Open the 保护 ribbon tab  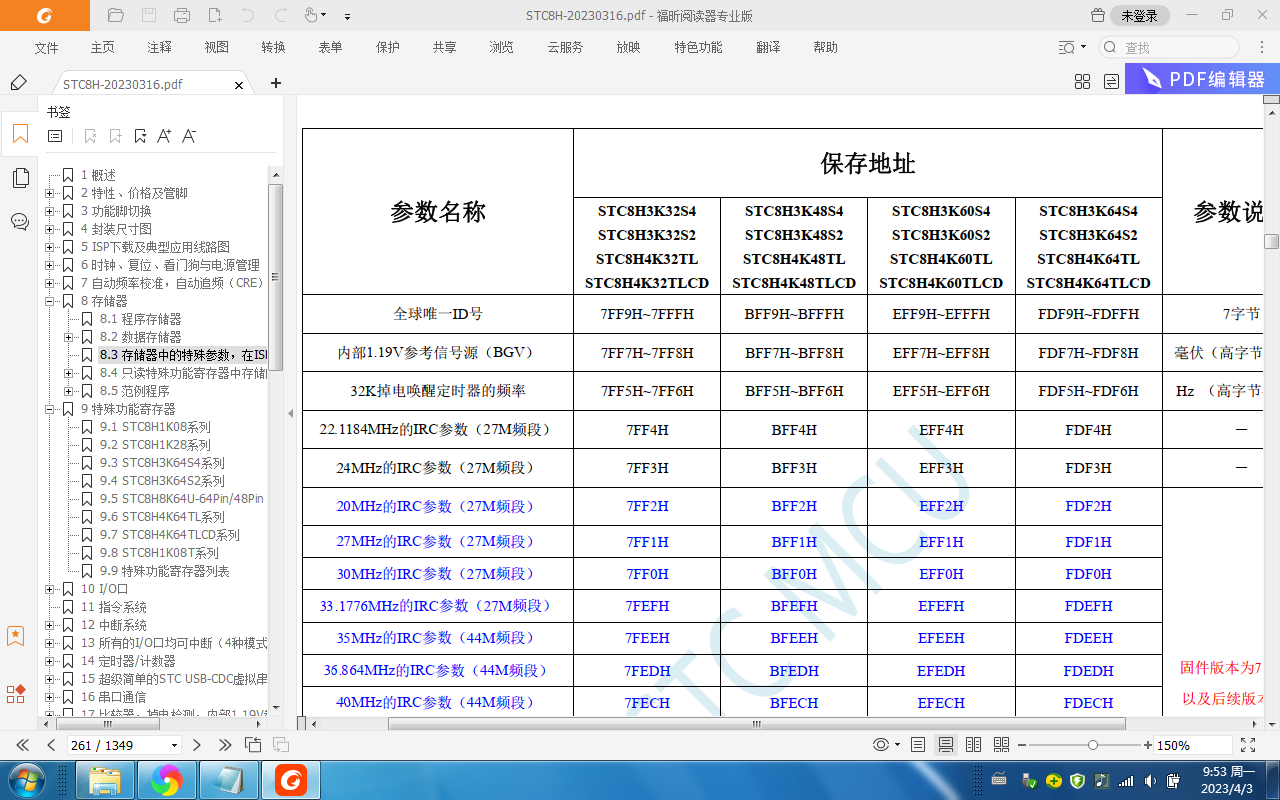coord(387,47)
